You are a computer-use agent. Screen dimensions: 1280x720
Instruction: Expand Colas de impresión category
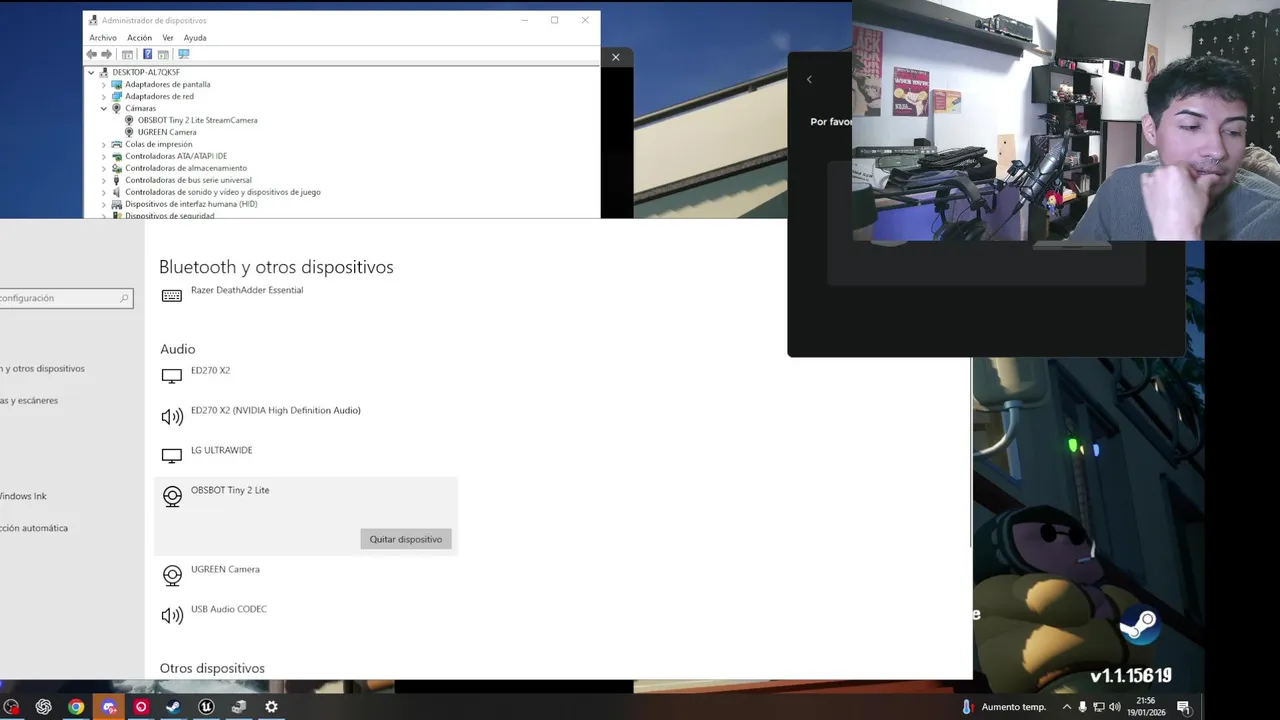click(x=103, y=144)
